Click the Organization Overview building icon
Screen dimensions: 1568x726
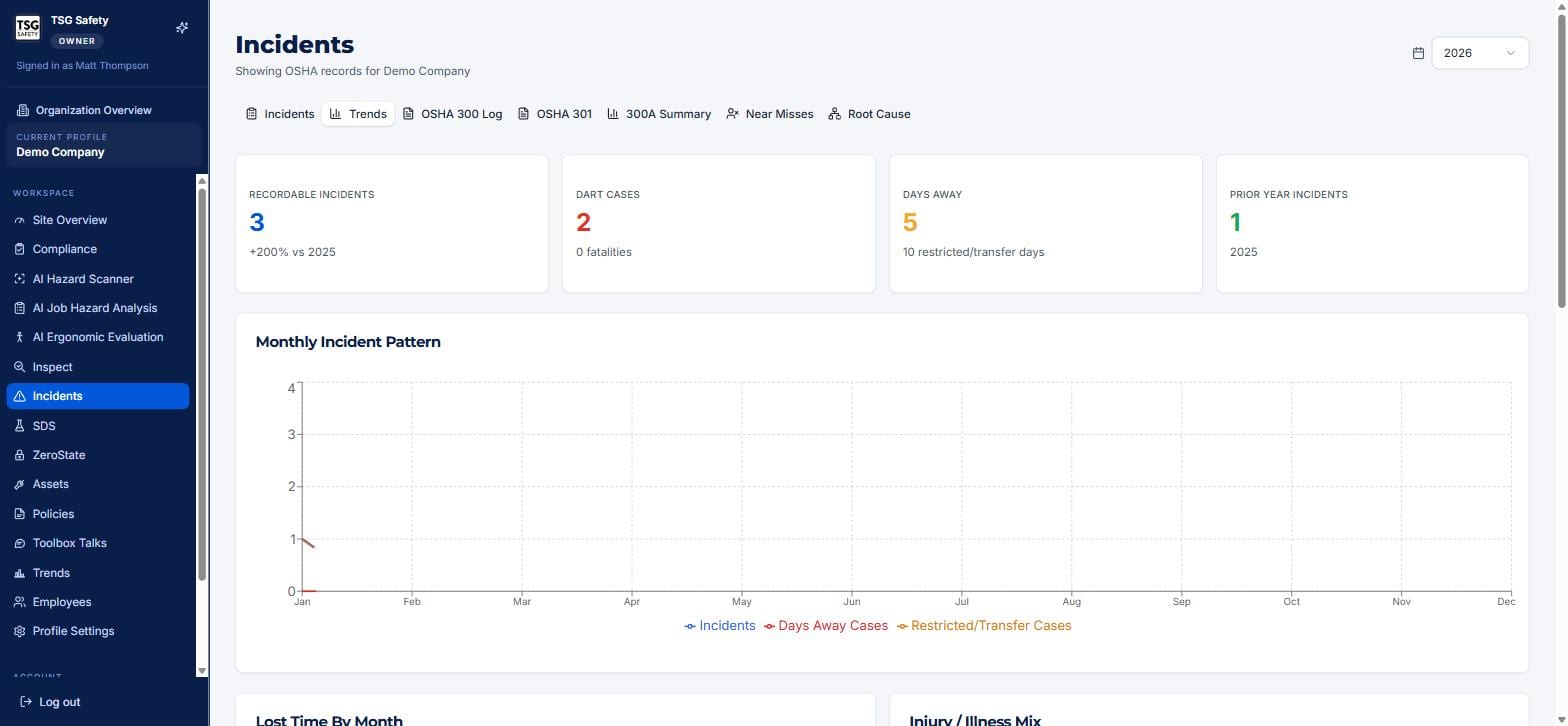tap(23, 110)
